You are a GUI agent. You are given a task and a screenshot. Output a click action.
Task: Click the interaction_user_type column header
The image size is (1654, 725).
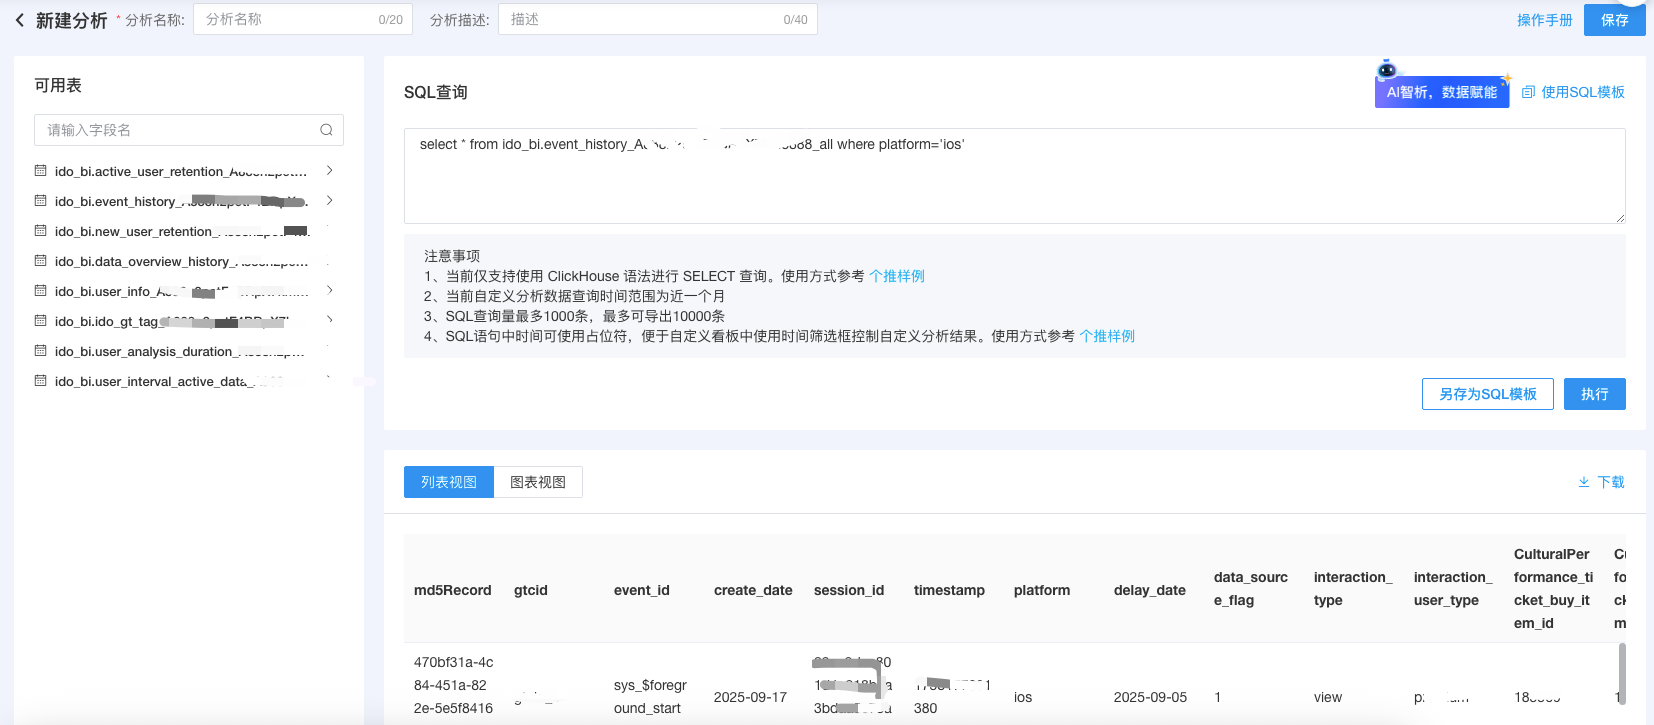point(1453,589)
